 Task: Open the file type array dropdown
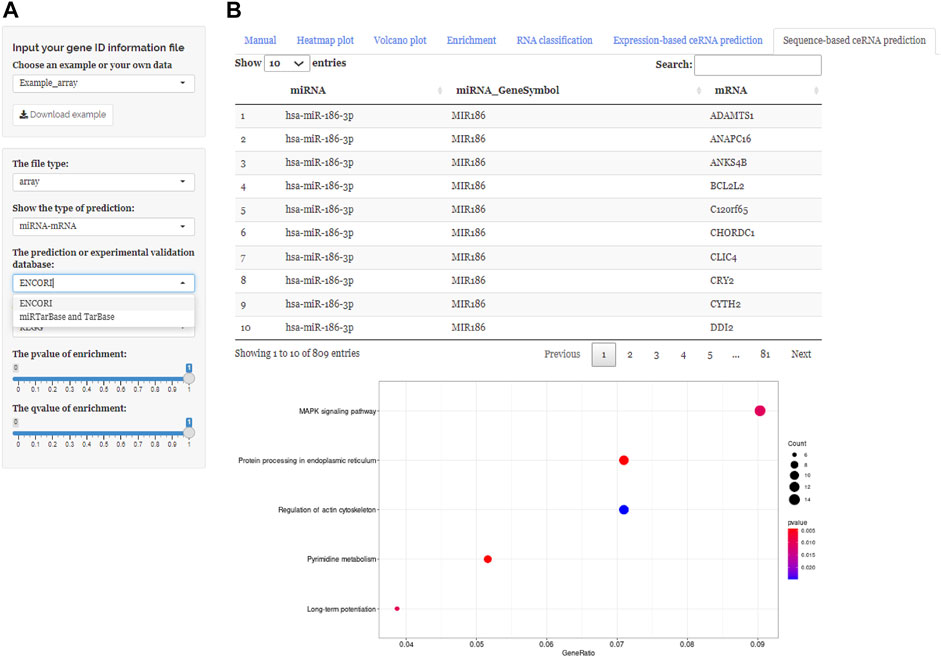(x=103, y=182)
